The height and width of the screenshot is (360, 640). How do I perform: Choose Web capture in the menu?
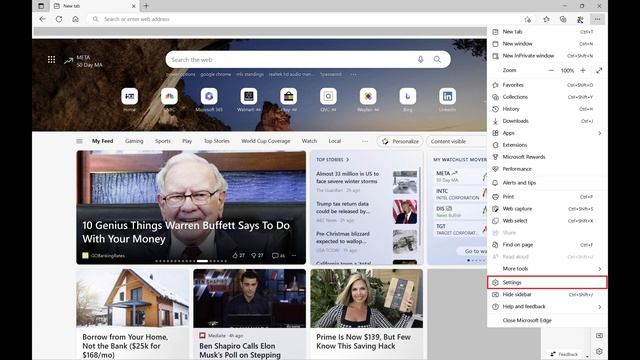547,209
